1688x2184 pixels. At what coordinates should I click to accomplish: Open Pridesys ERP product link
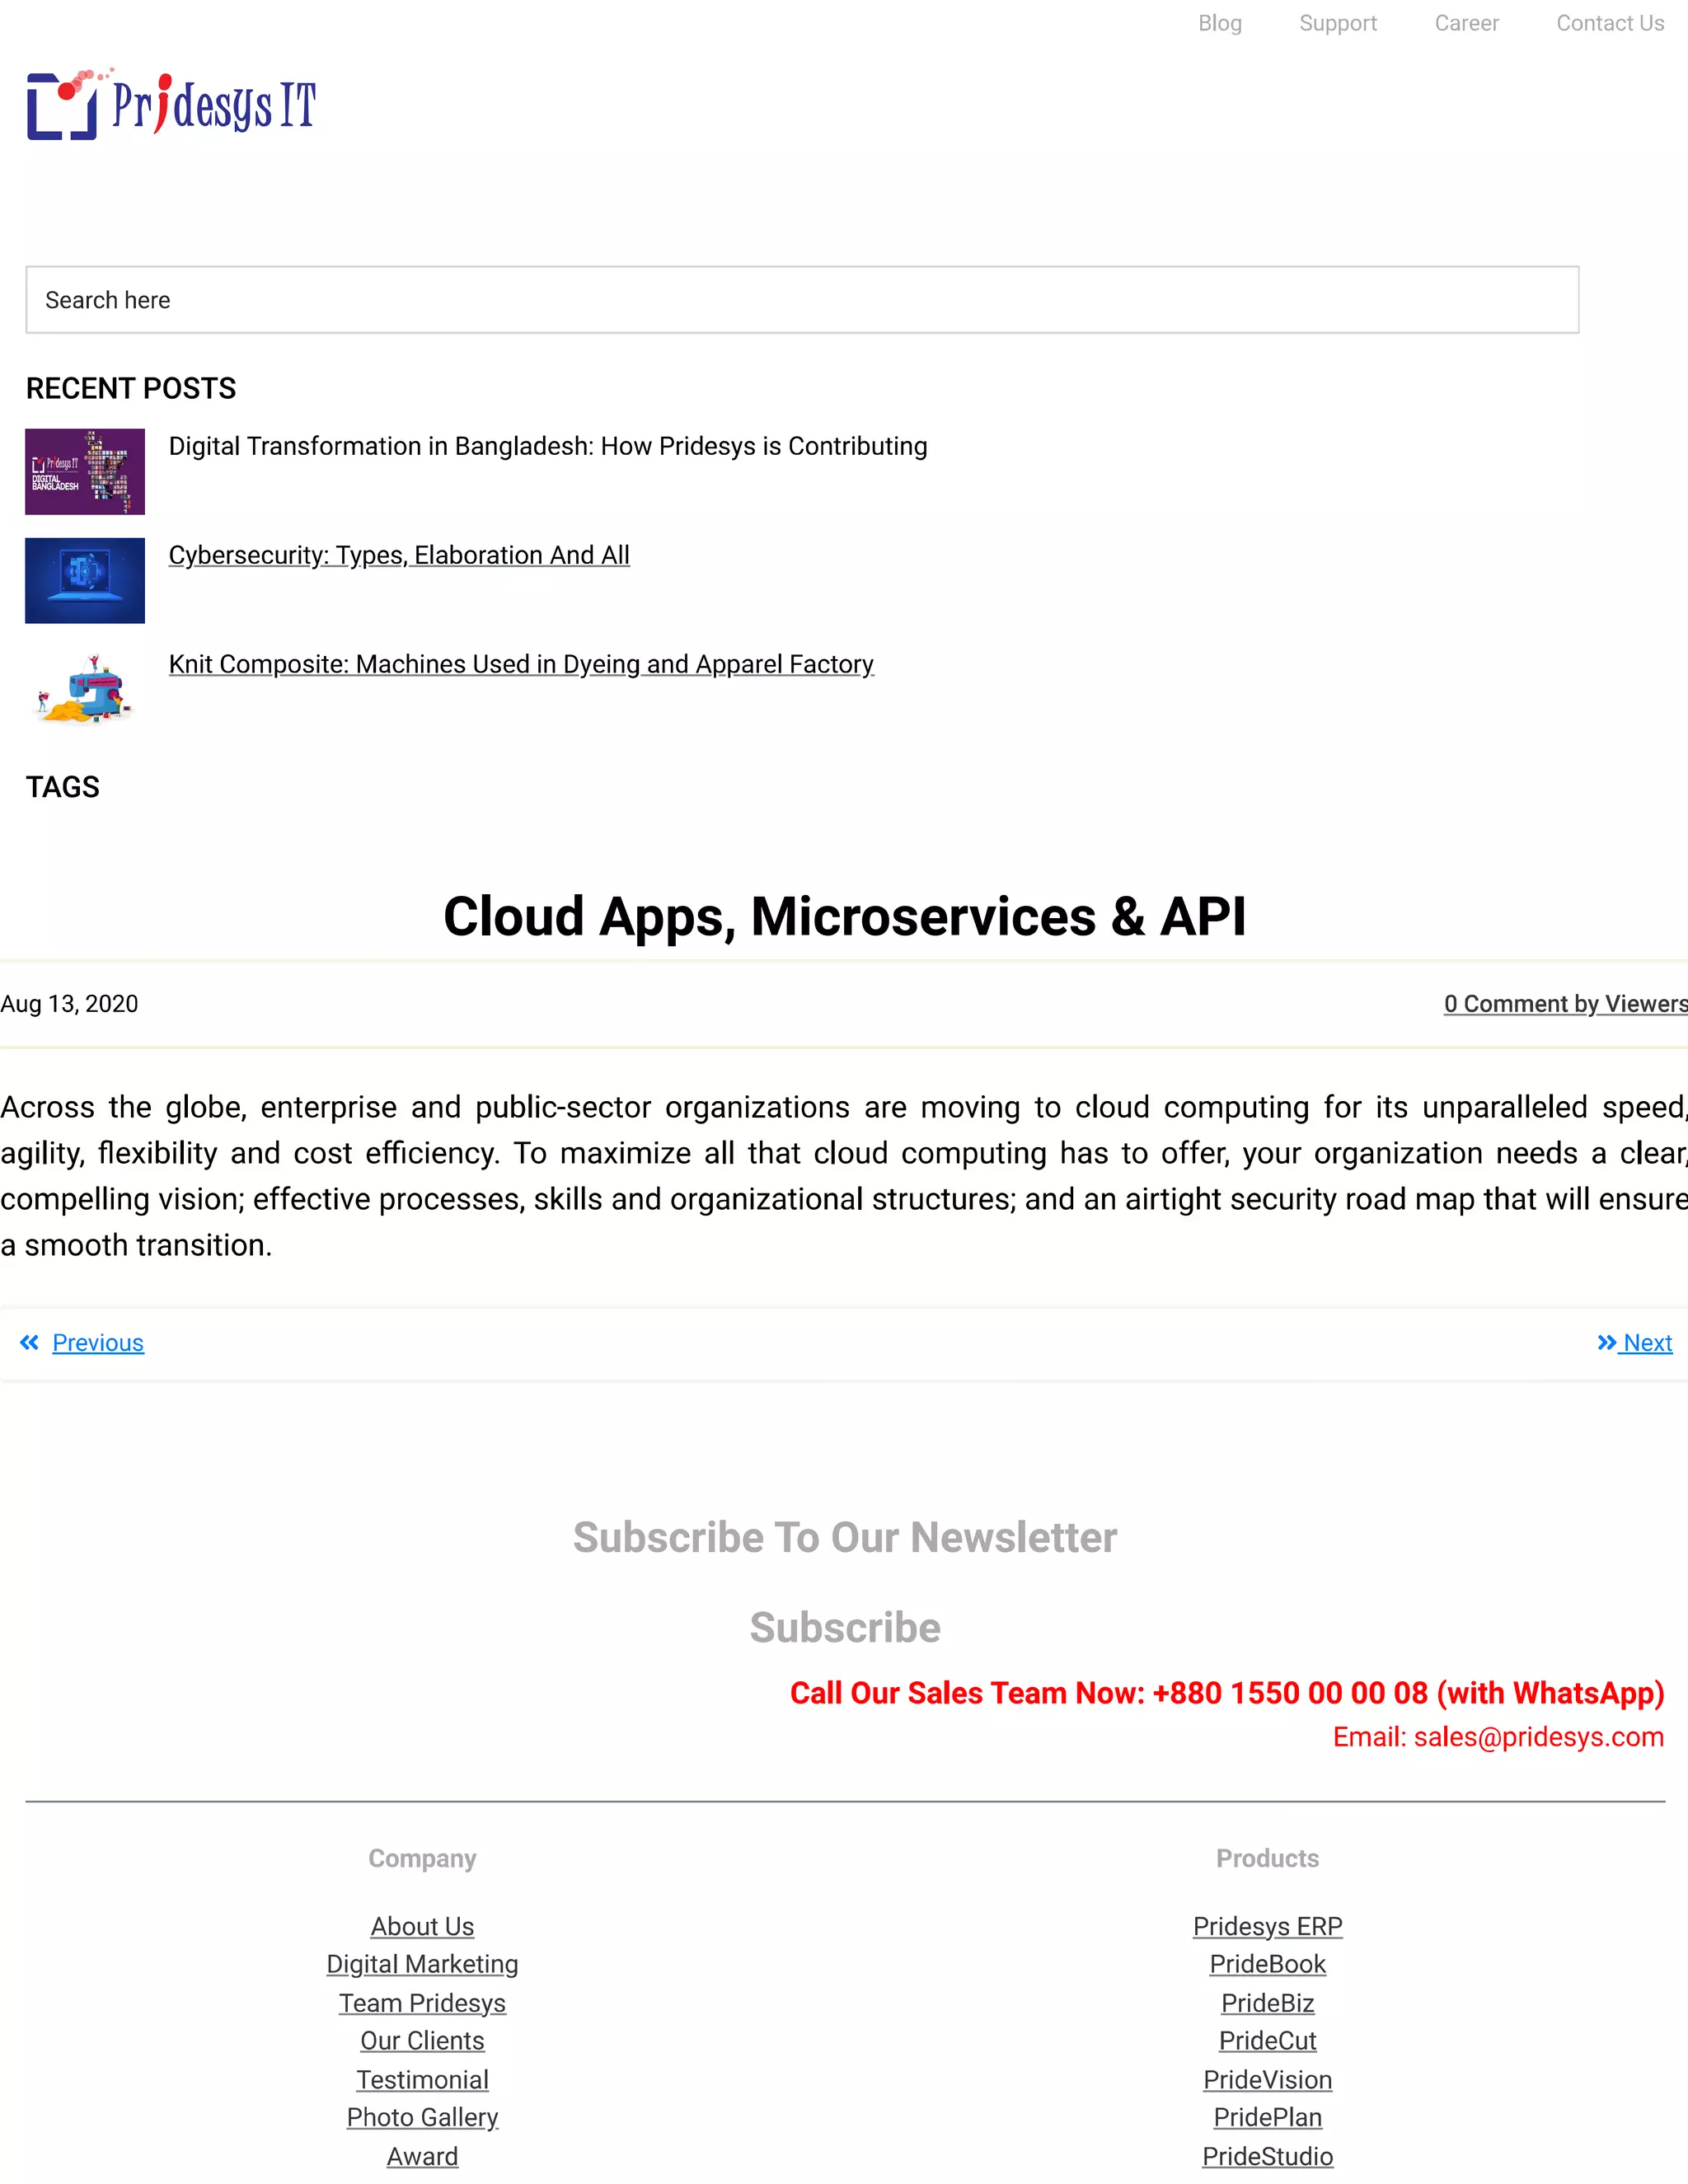(x=1266, y=1926)
